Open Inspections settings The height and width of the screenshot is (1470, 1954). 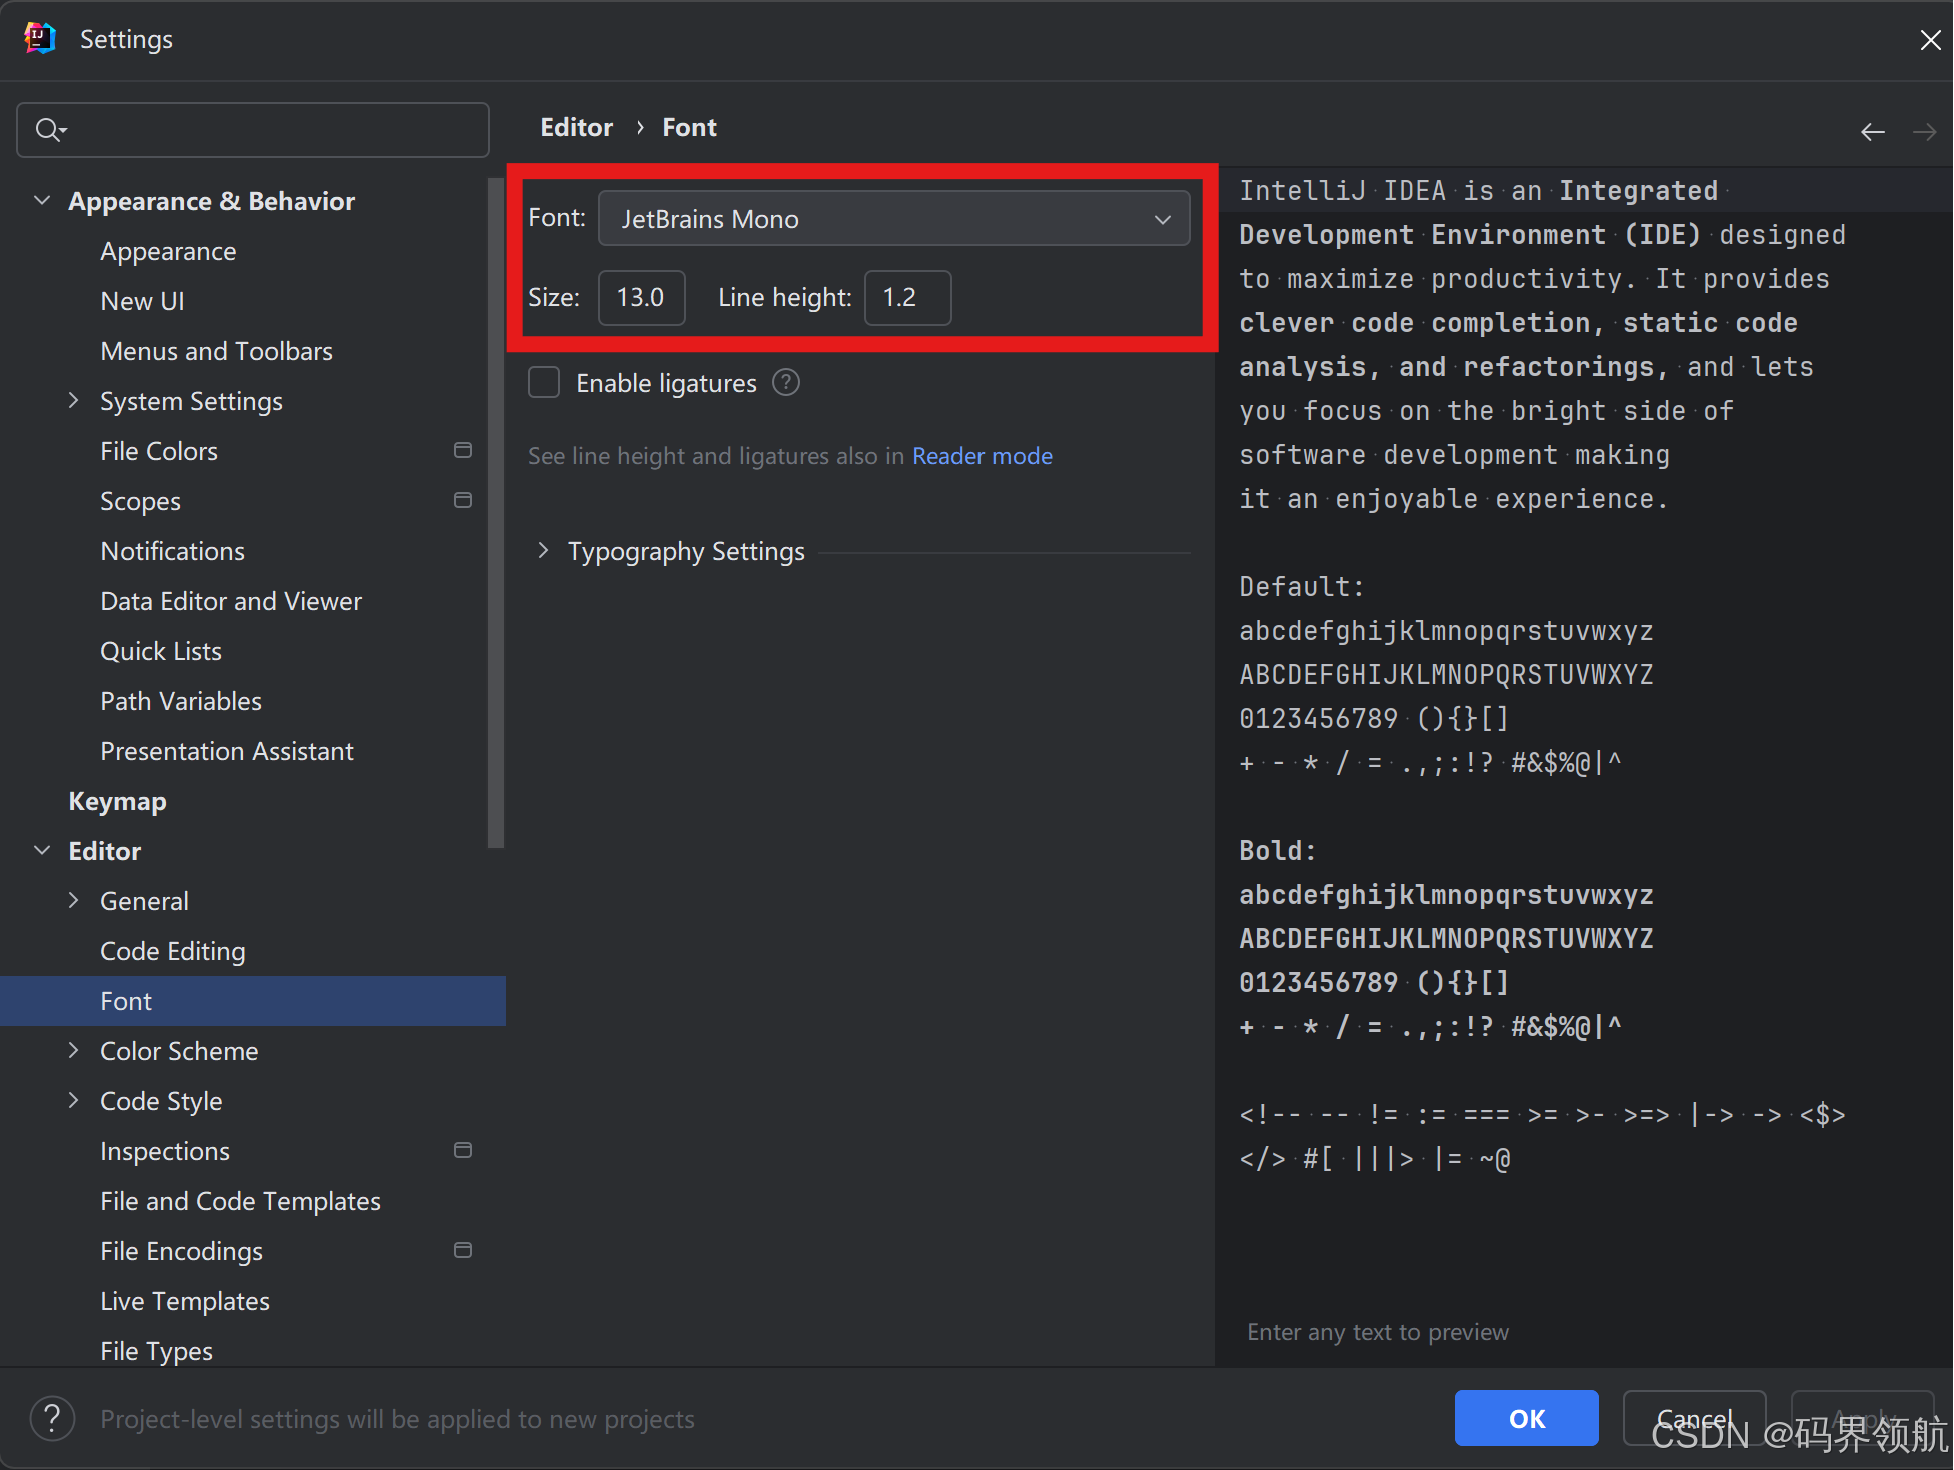click(165, 1151)
